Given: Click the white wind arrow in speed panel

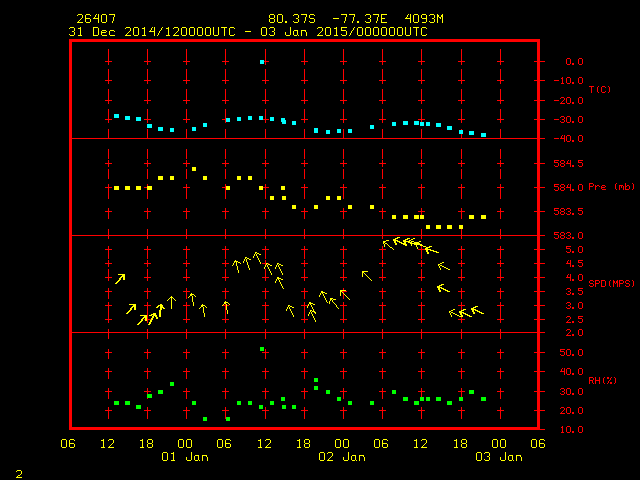Looking at the screenshot, I should click(171, 301).
